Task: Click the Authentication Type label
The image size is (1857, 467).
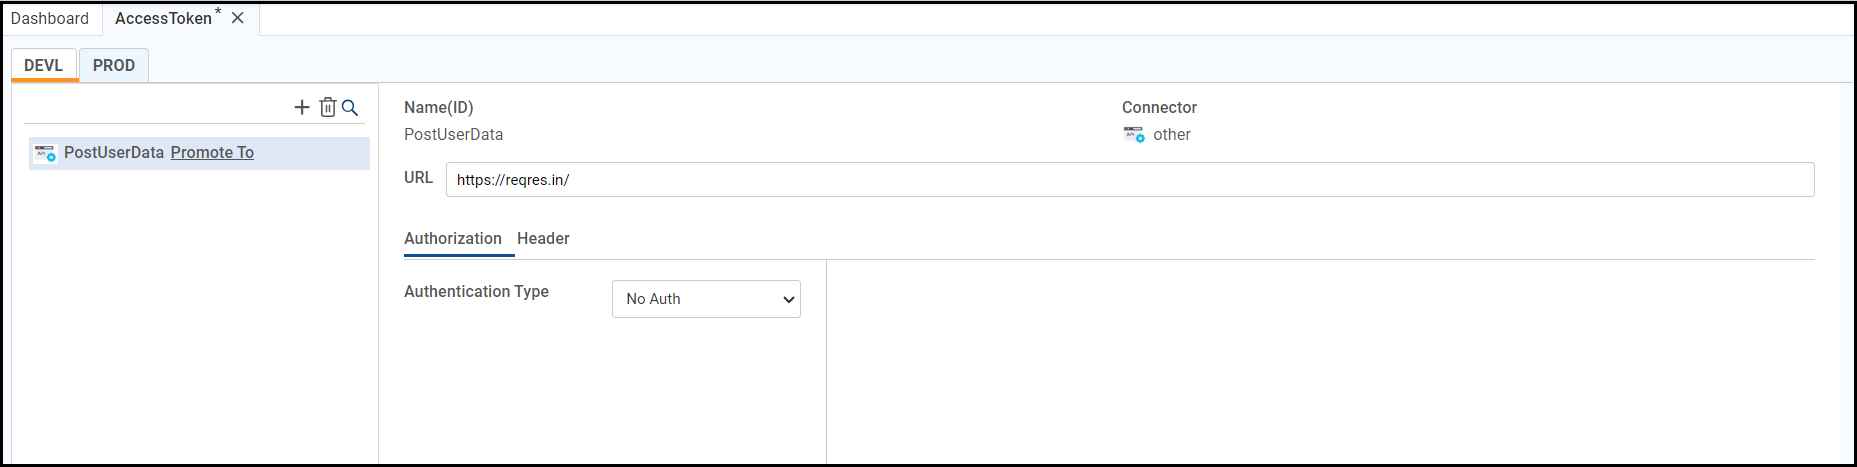Action: (x=476, y=291)
